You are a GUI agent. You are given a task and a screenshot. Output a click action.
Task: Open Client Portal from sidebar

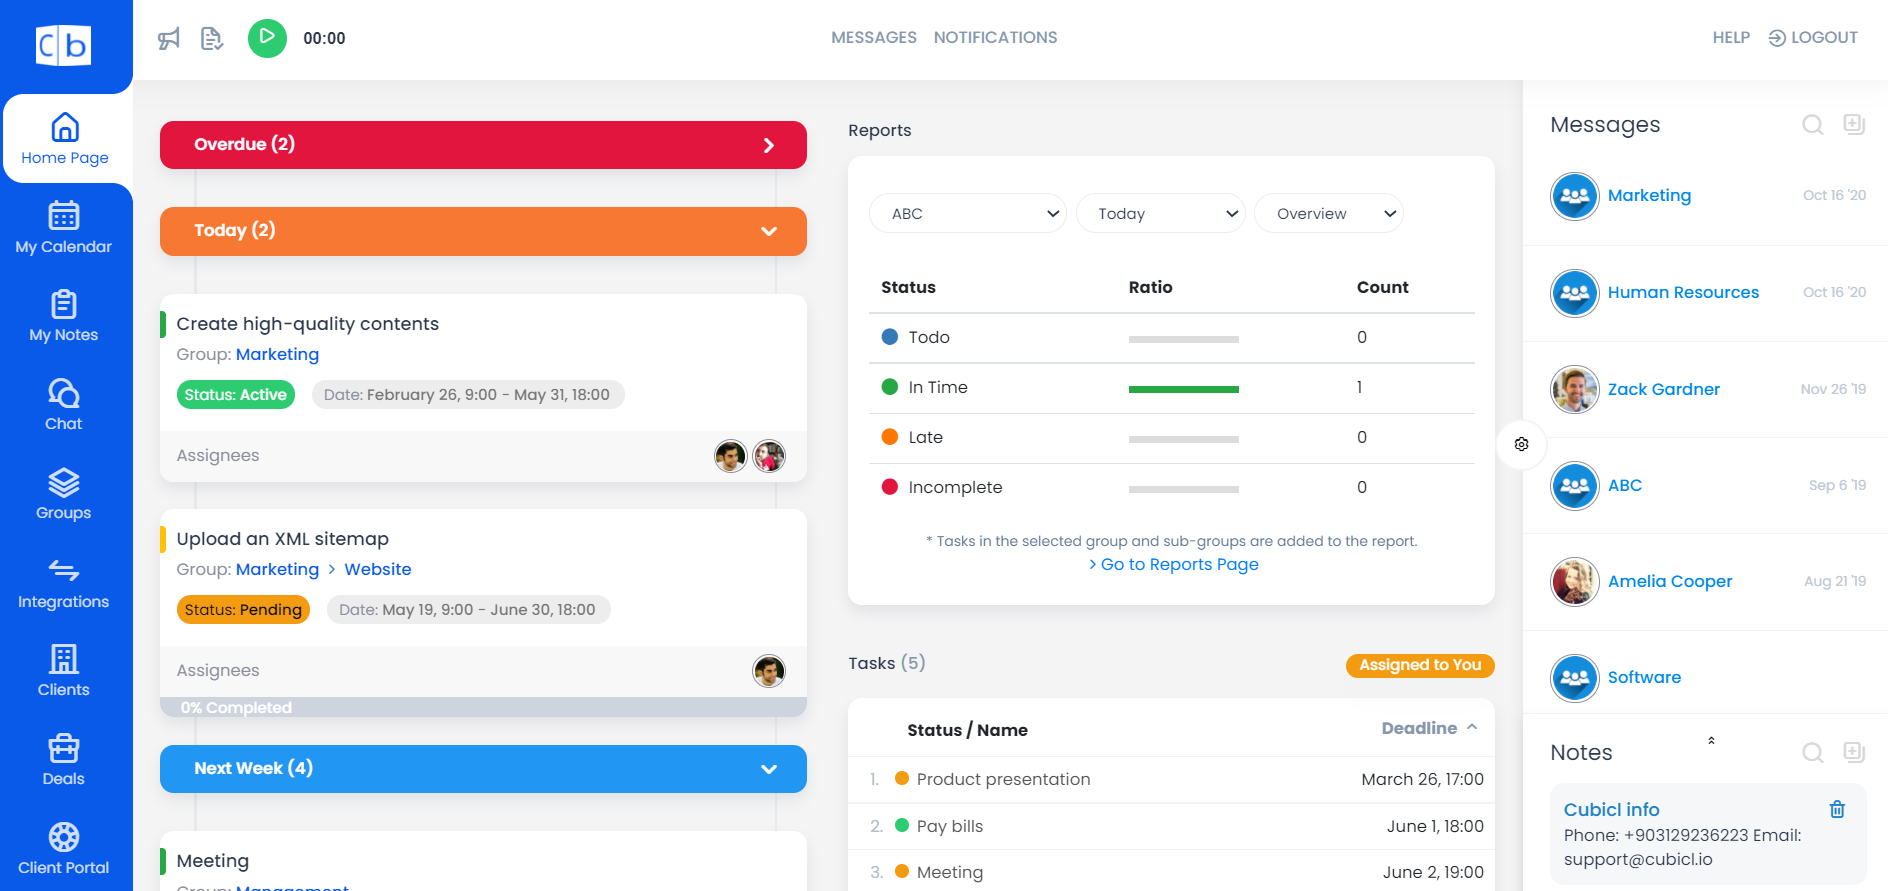pyautogui.click(x=64, y=849)
